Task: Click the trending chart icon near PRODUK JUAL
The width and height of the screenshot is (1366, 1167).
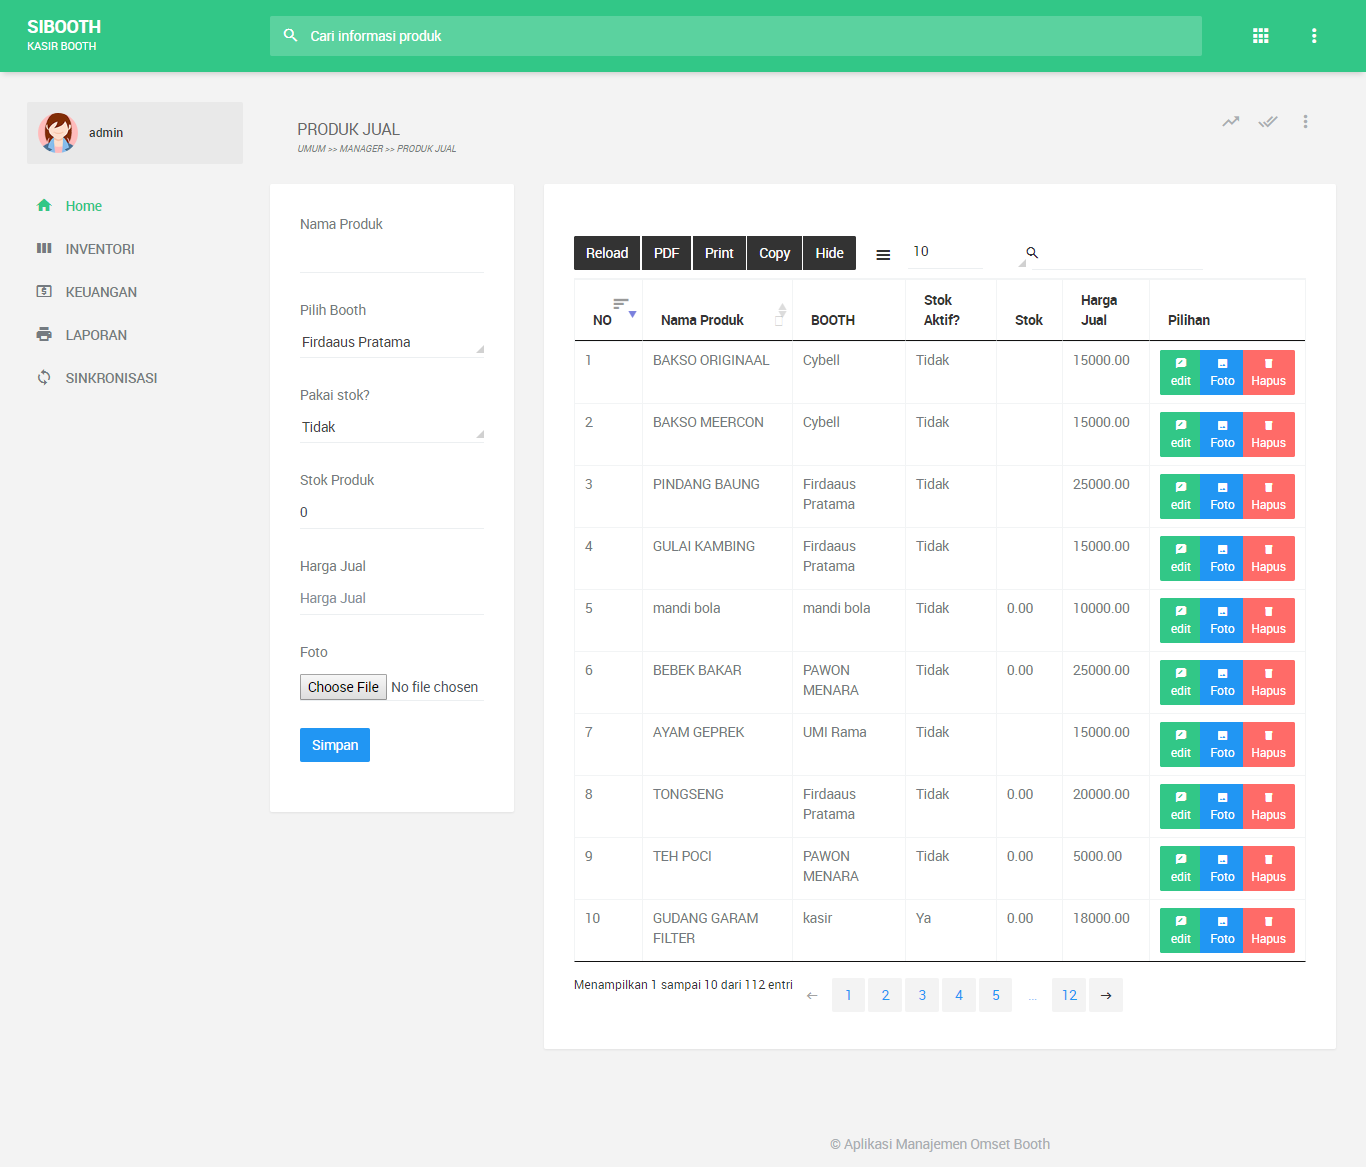Action: coord(1230,121)
